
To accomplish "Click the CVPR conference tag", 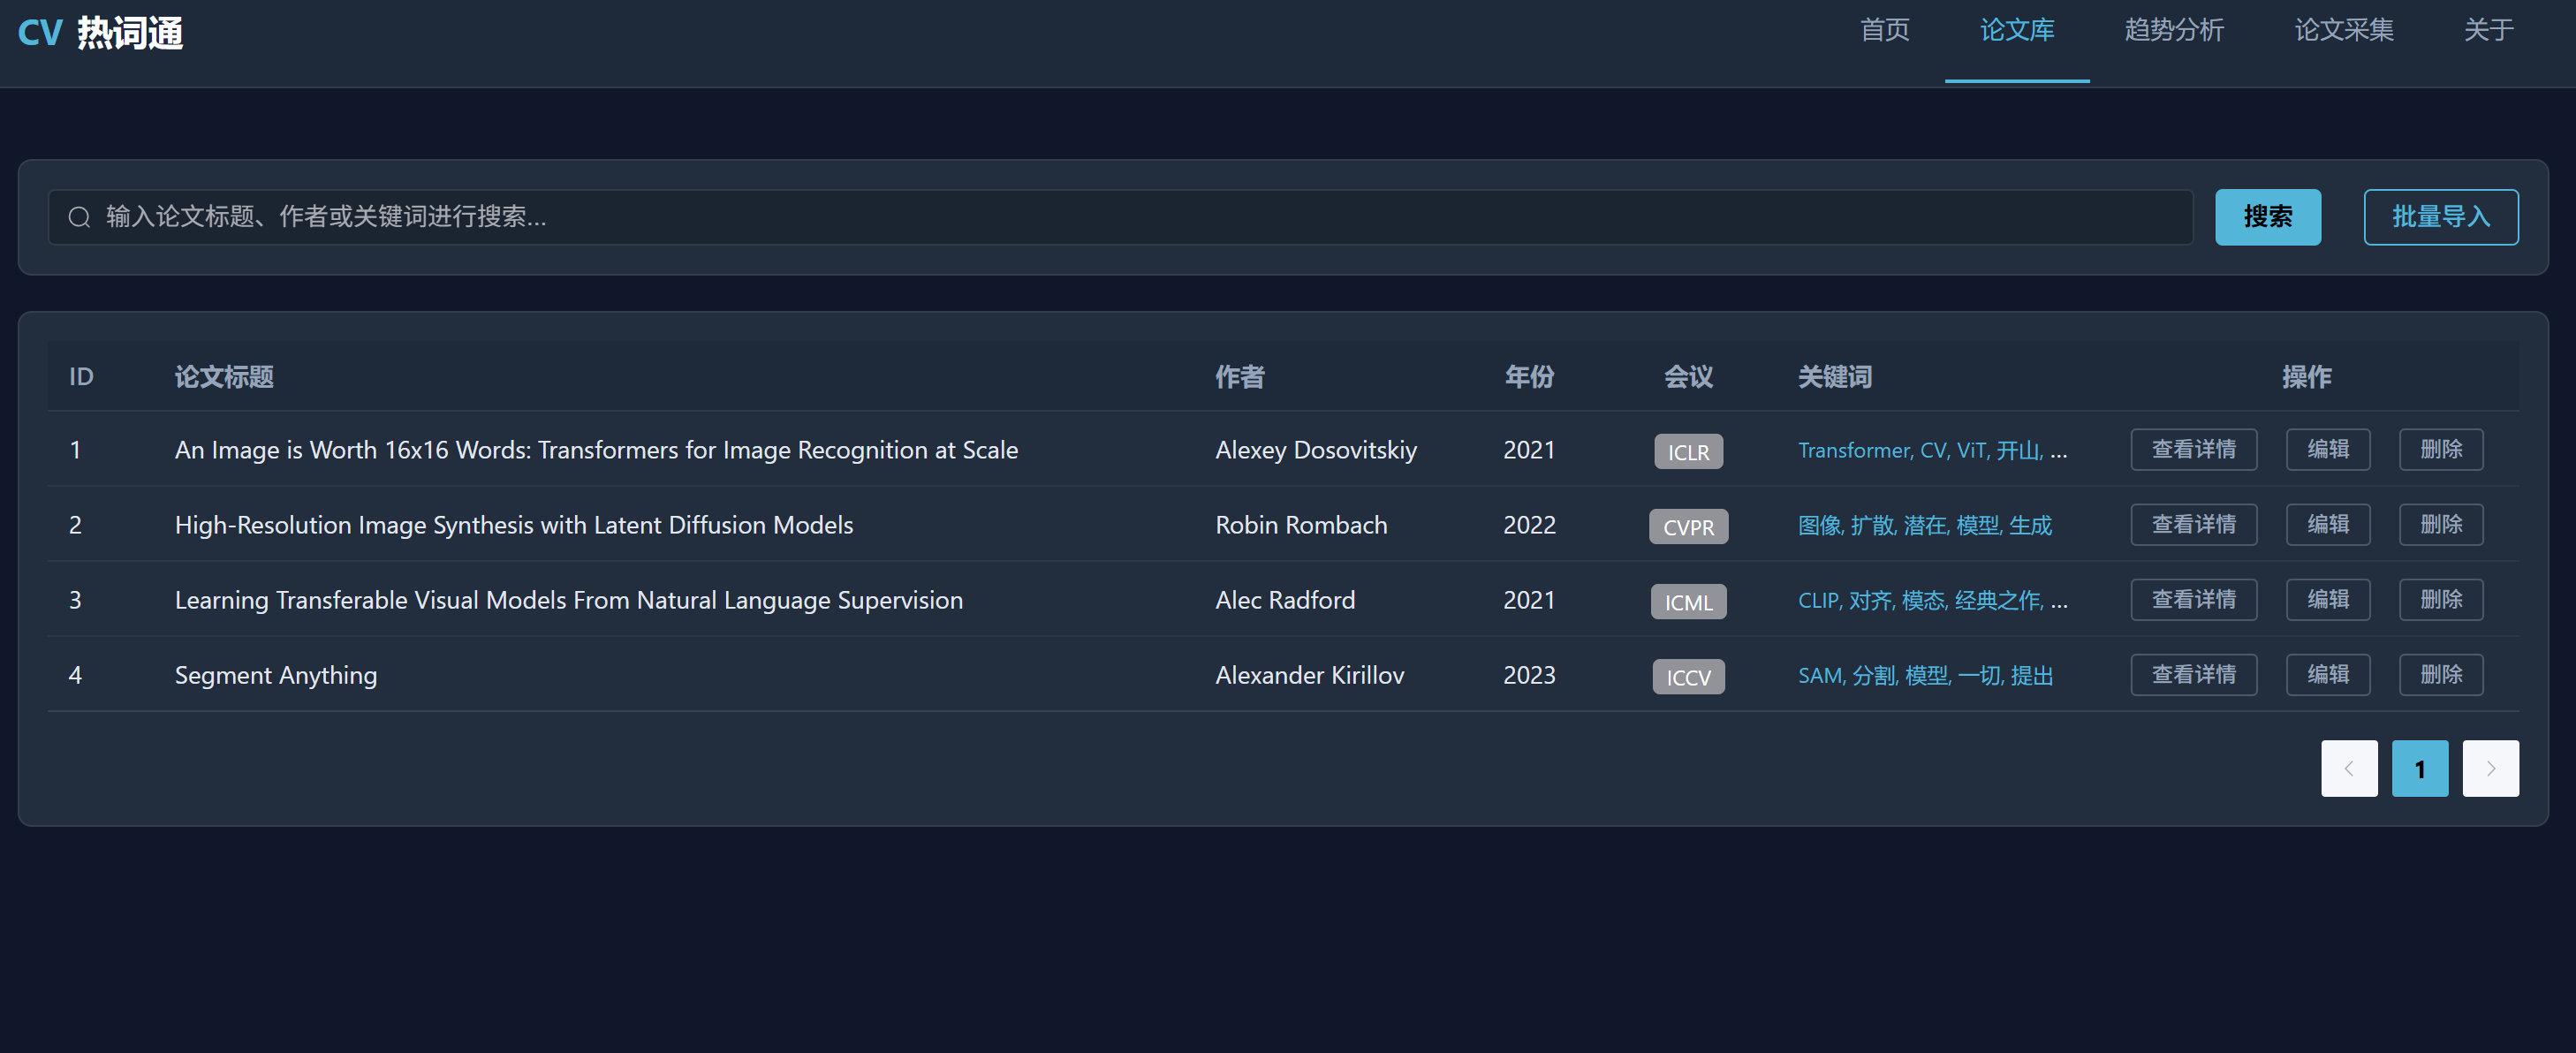I will click(x=1688, y=527).
